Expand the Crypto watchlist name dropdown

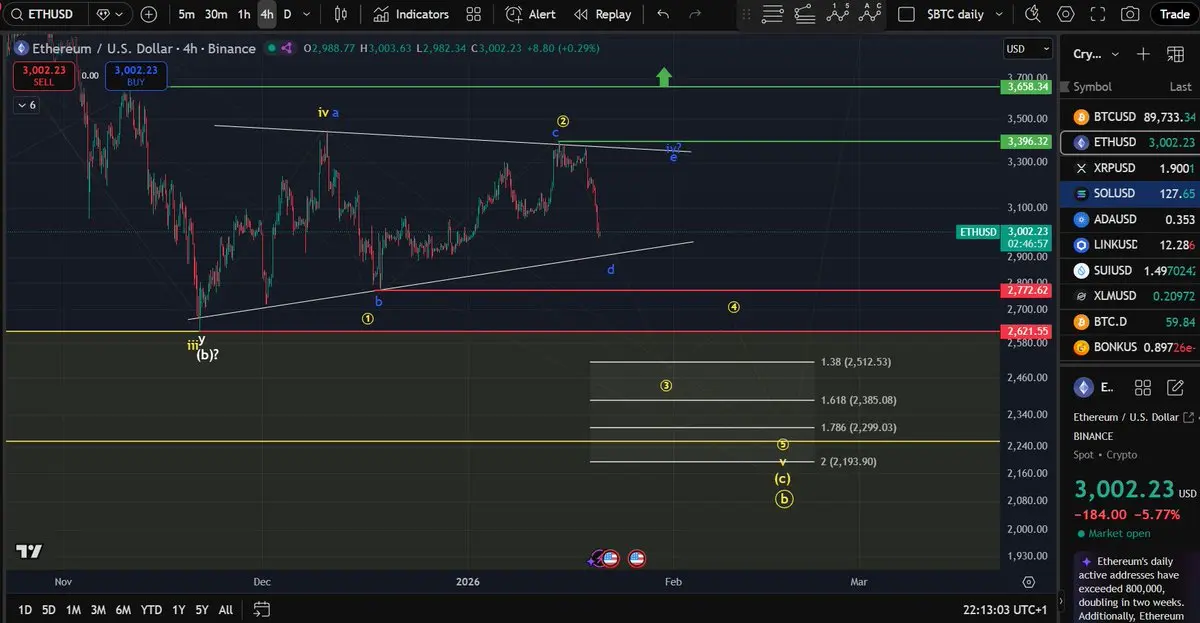point(1097,54)
